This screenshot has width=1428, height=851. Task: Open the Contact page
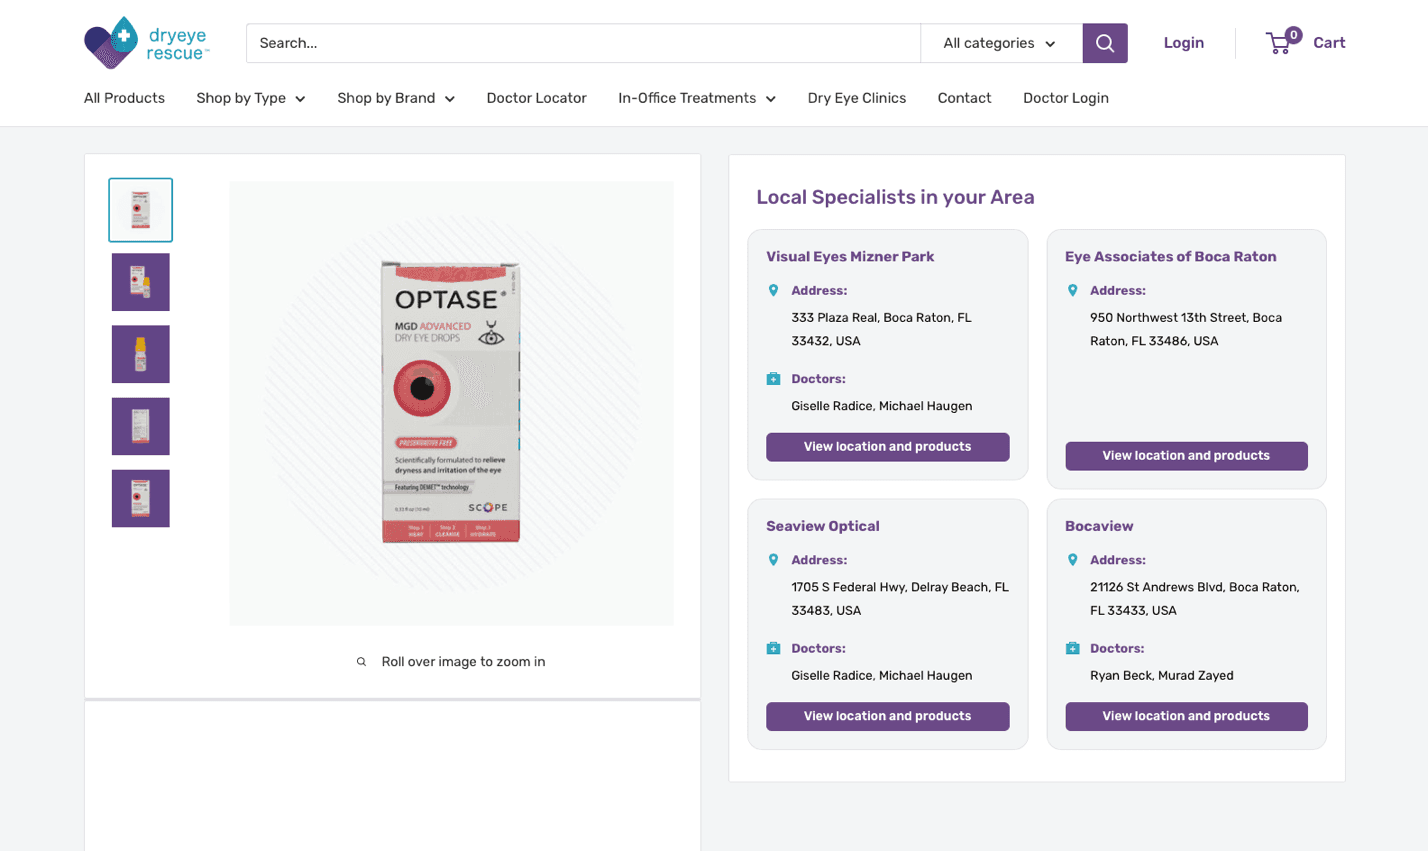(964, 98)
